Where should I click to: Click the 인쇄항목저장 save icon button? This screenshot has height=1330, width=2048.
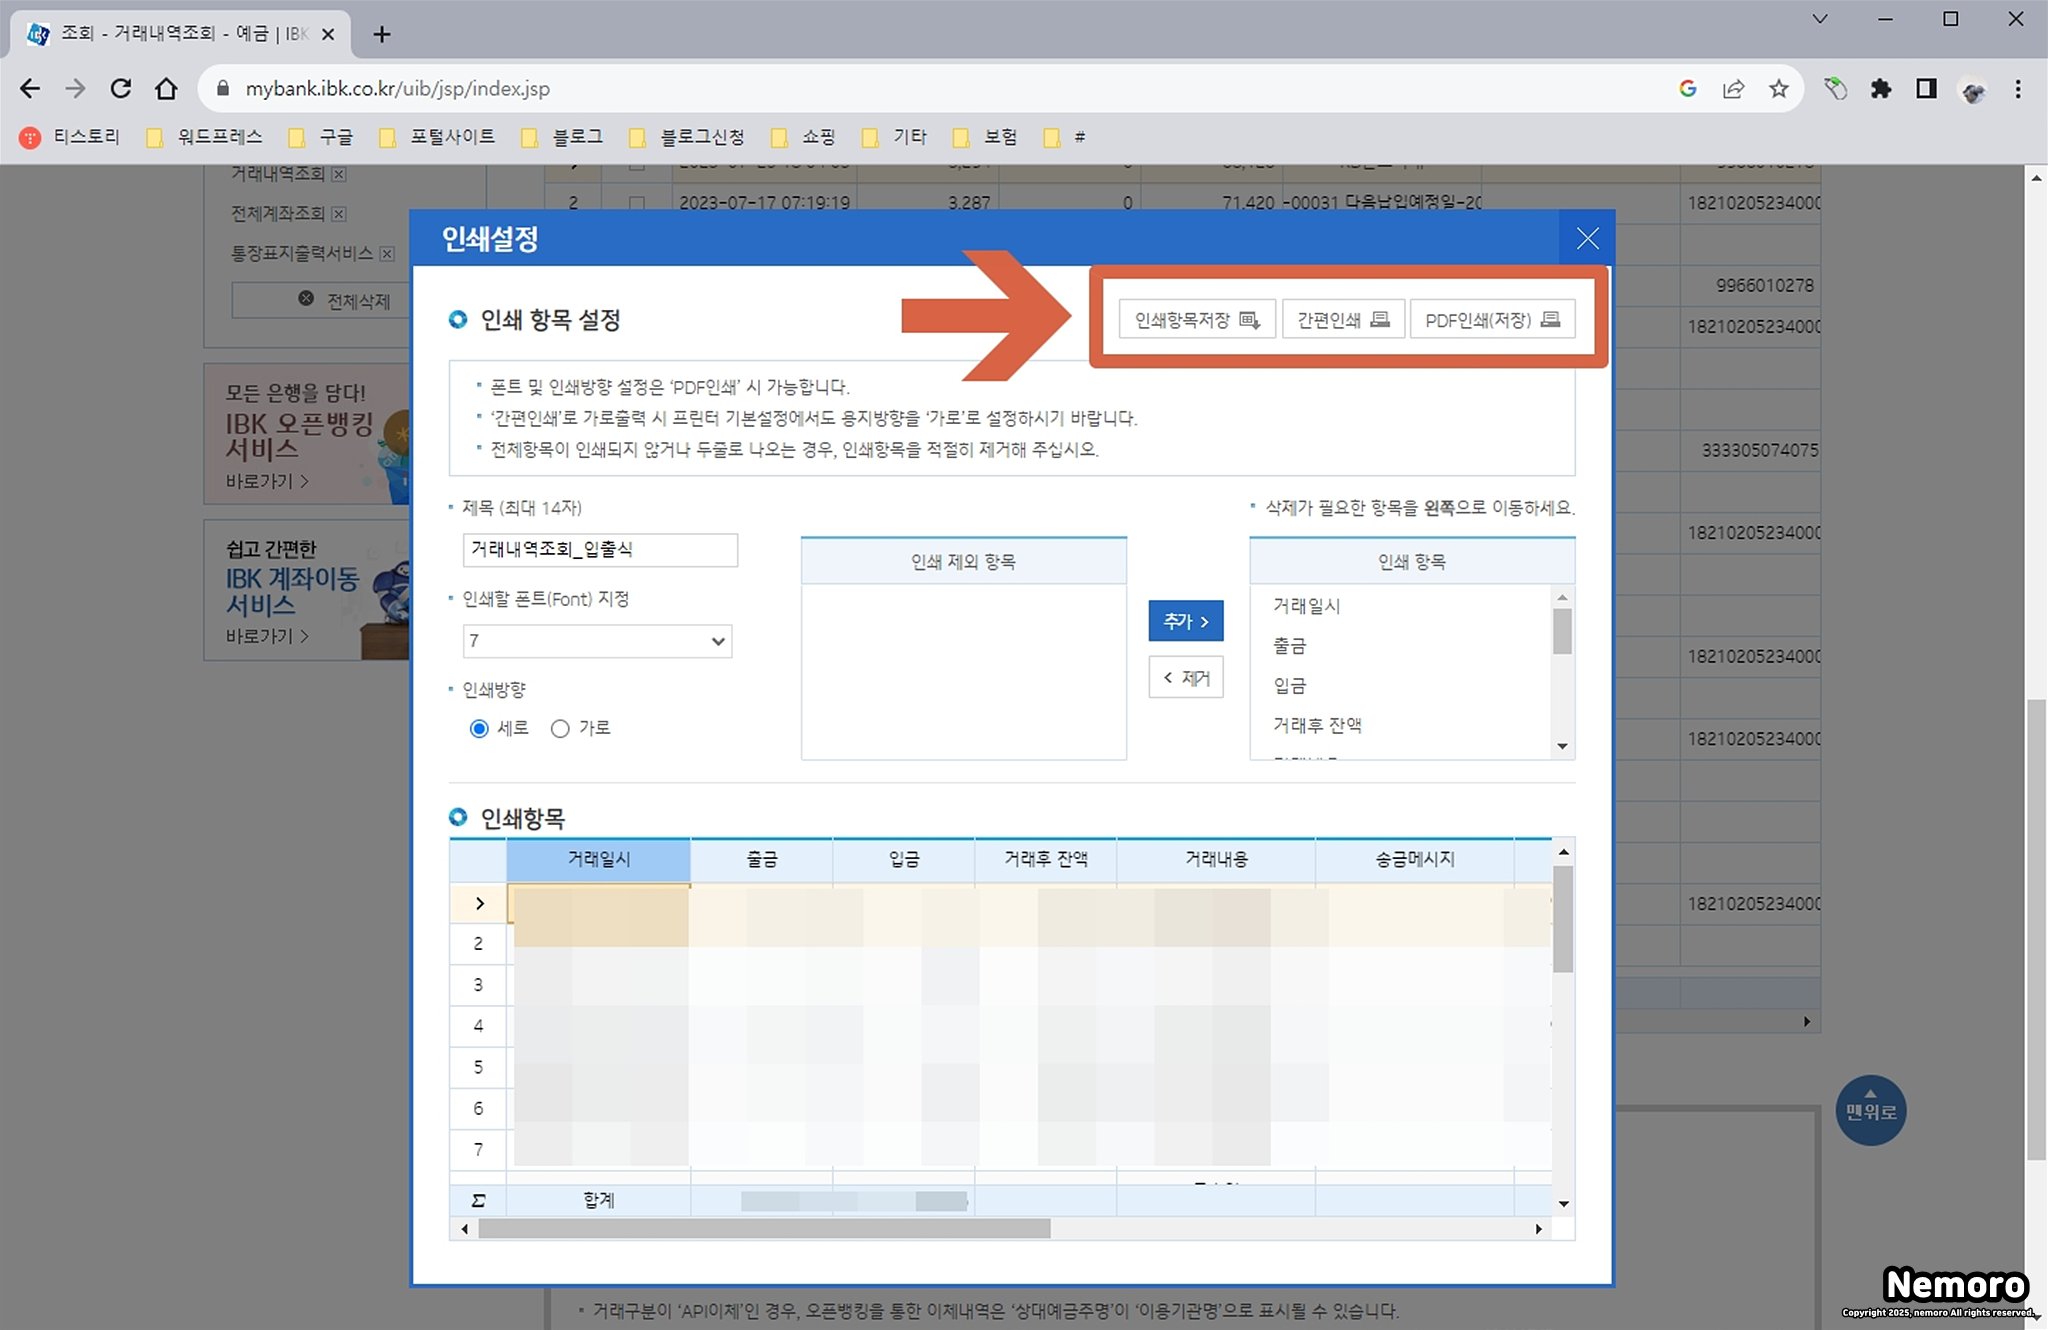click(x=1196, y=320)
